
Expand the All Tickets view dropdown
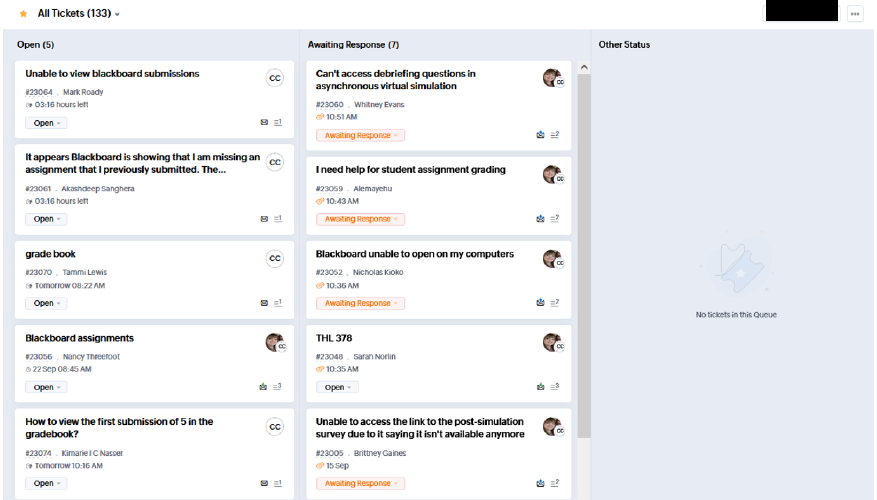coord(117,15)
